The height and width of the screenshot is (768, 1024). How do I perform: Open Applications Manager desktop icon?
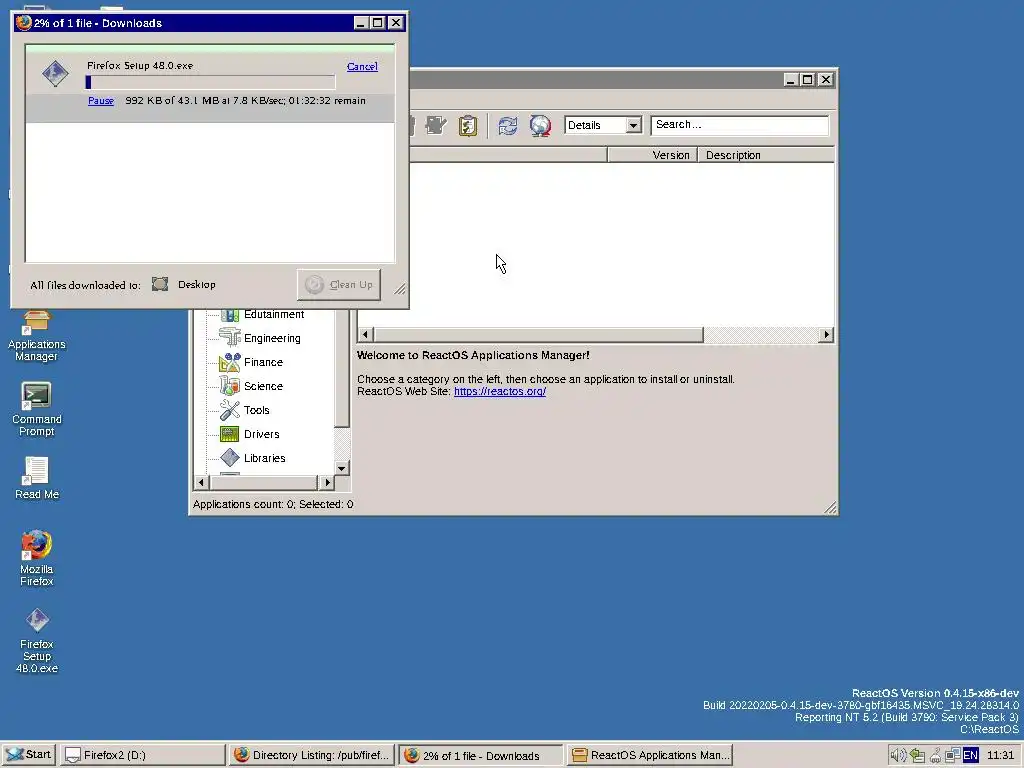37,336
